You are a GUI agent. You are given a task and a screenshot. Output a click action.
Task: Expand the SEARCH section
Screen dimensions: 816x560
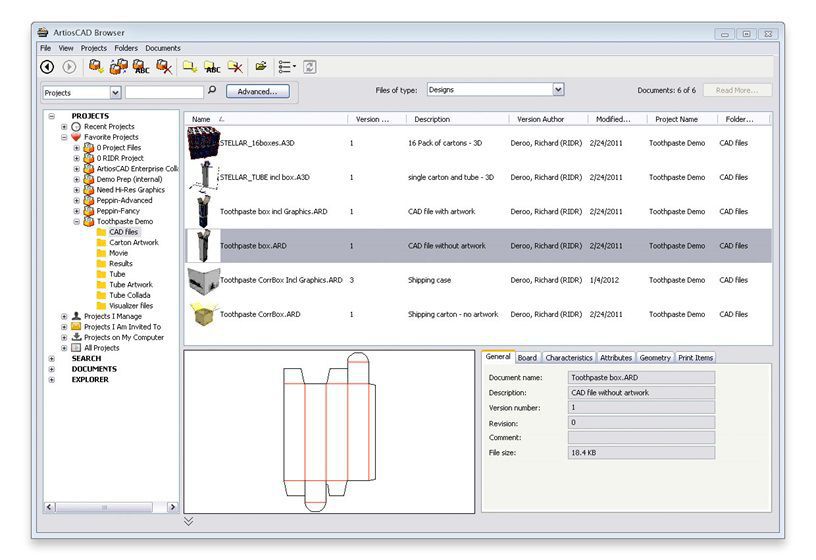pos(52,359)
